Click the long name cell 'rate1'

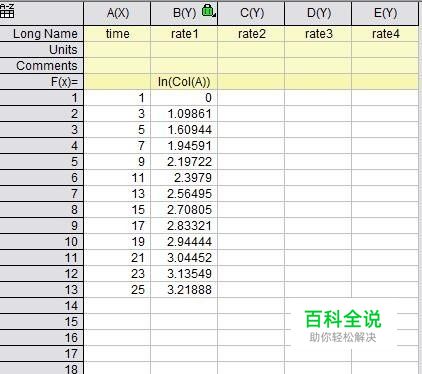[184, 34]
